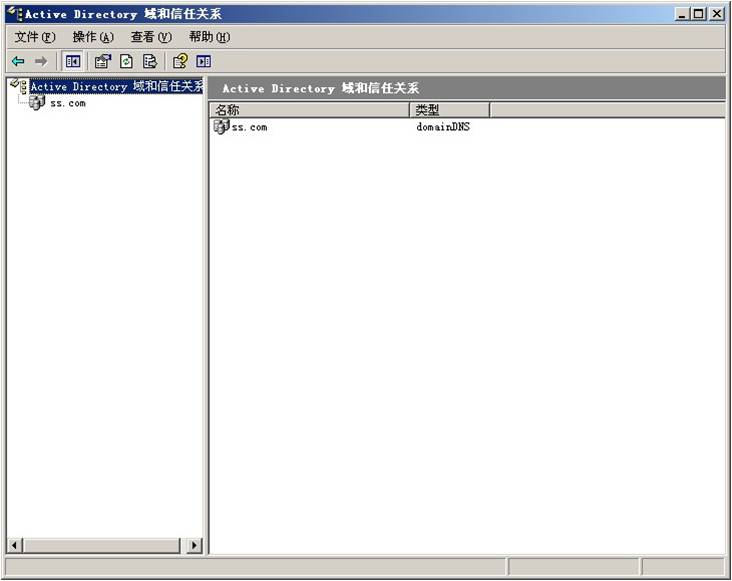Toggle the action pane toolbar icon
Image resolution: width=732 pixels, height=581 pixels.
pyautogui.click(x=204, y=61)
